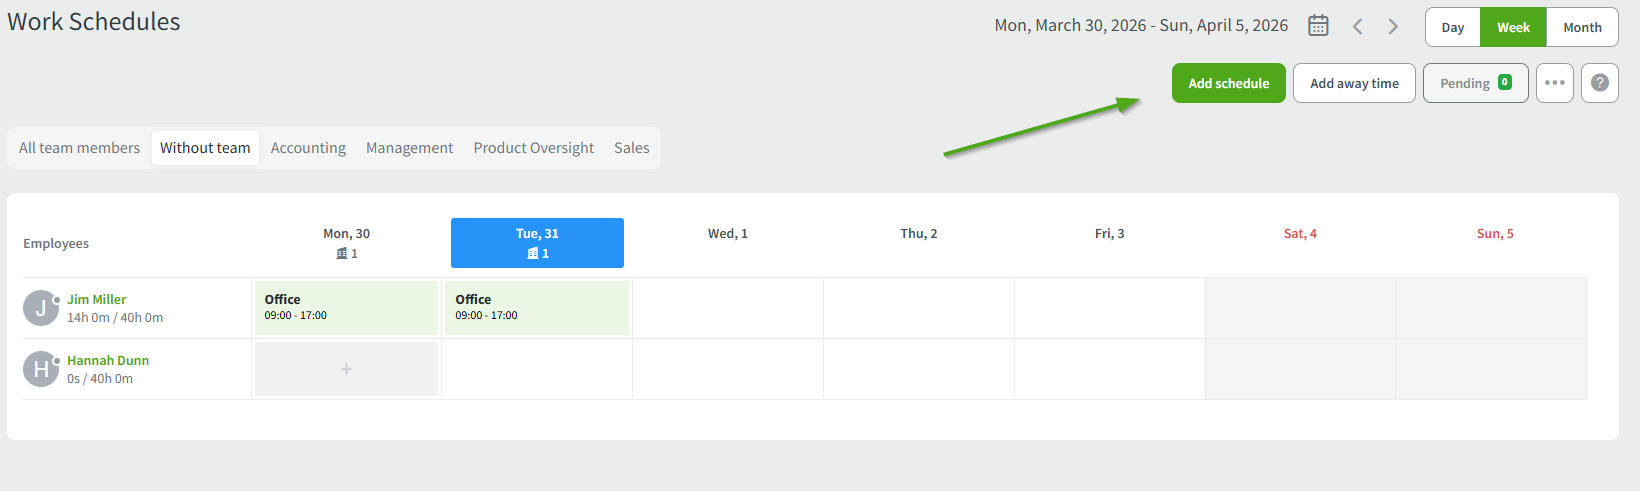
Task: Switch to Month view
Action: 1582,28
